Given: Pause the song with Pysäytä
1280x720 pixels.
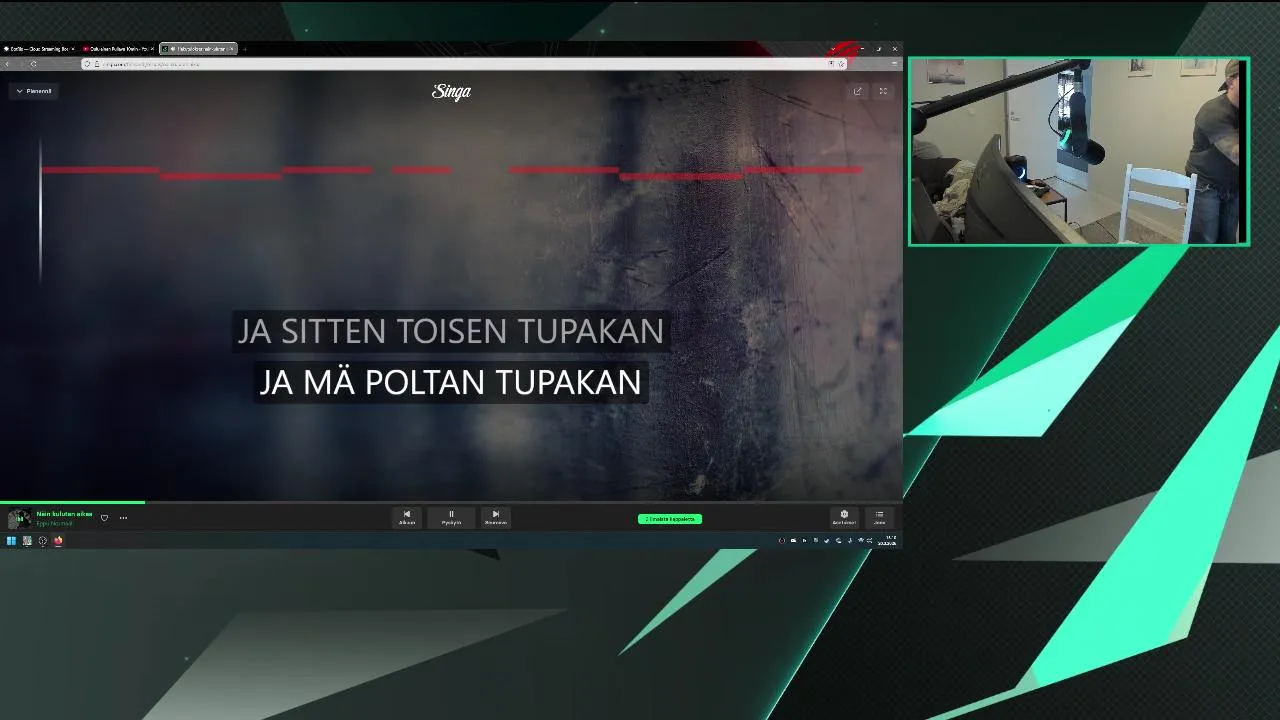Looking at the screenshot, I should [x=451, y=517].
